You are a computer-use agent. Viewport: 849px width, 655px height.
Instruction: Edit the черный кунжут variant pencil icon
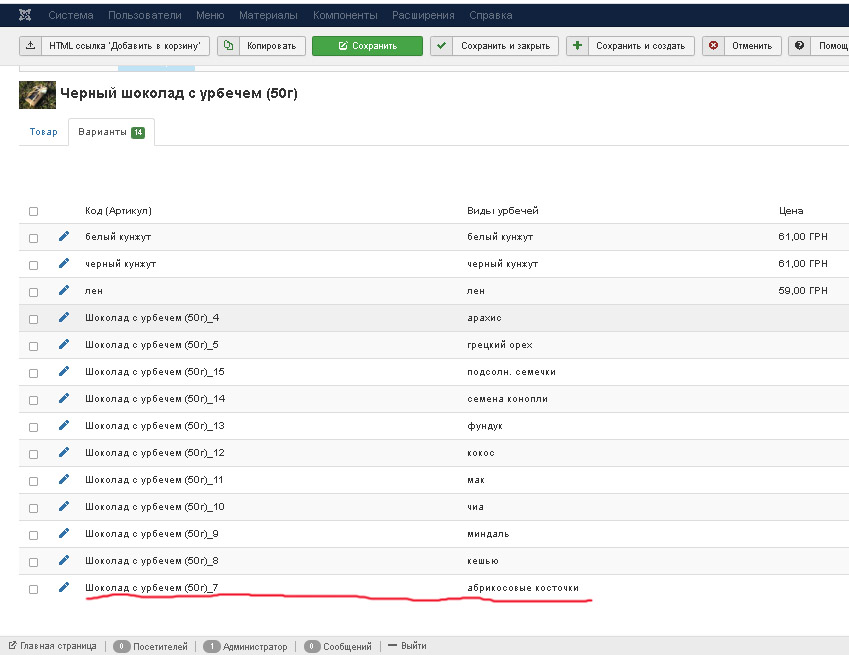click(x=64, y=263)
